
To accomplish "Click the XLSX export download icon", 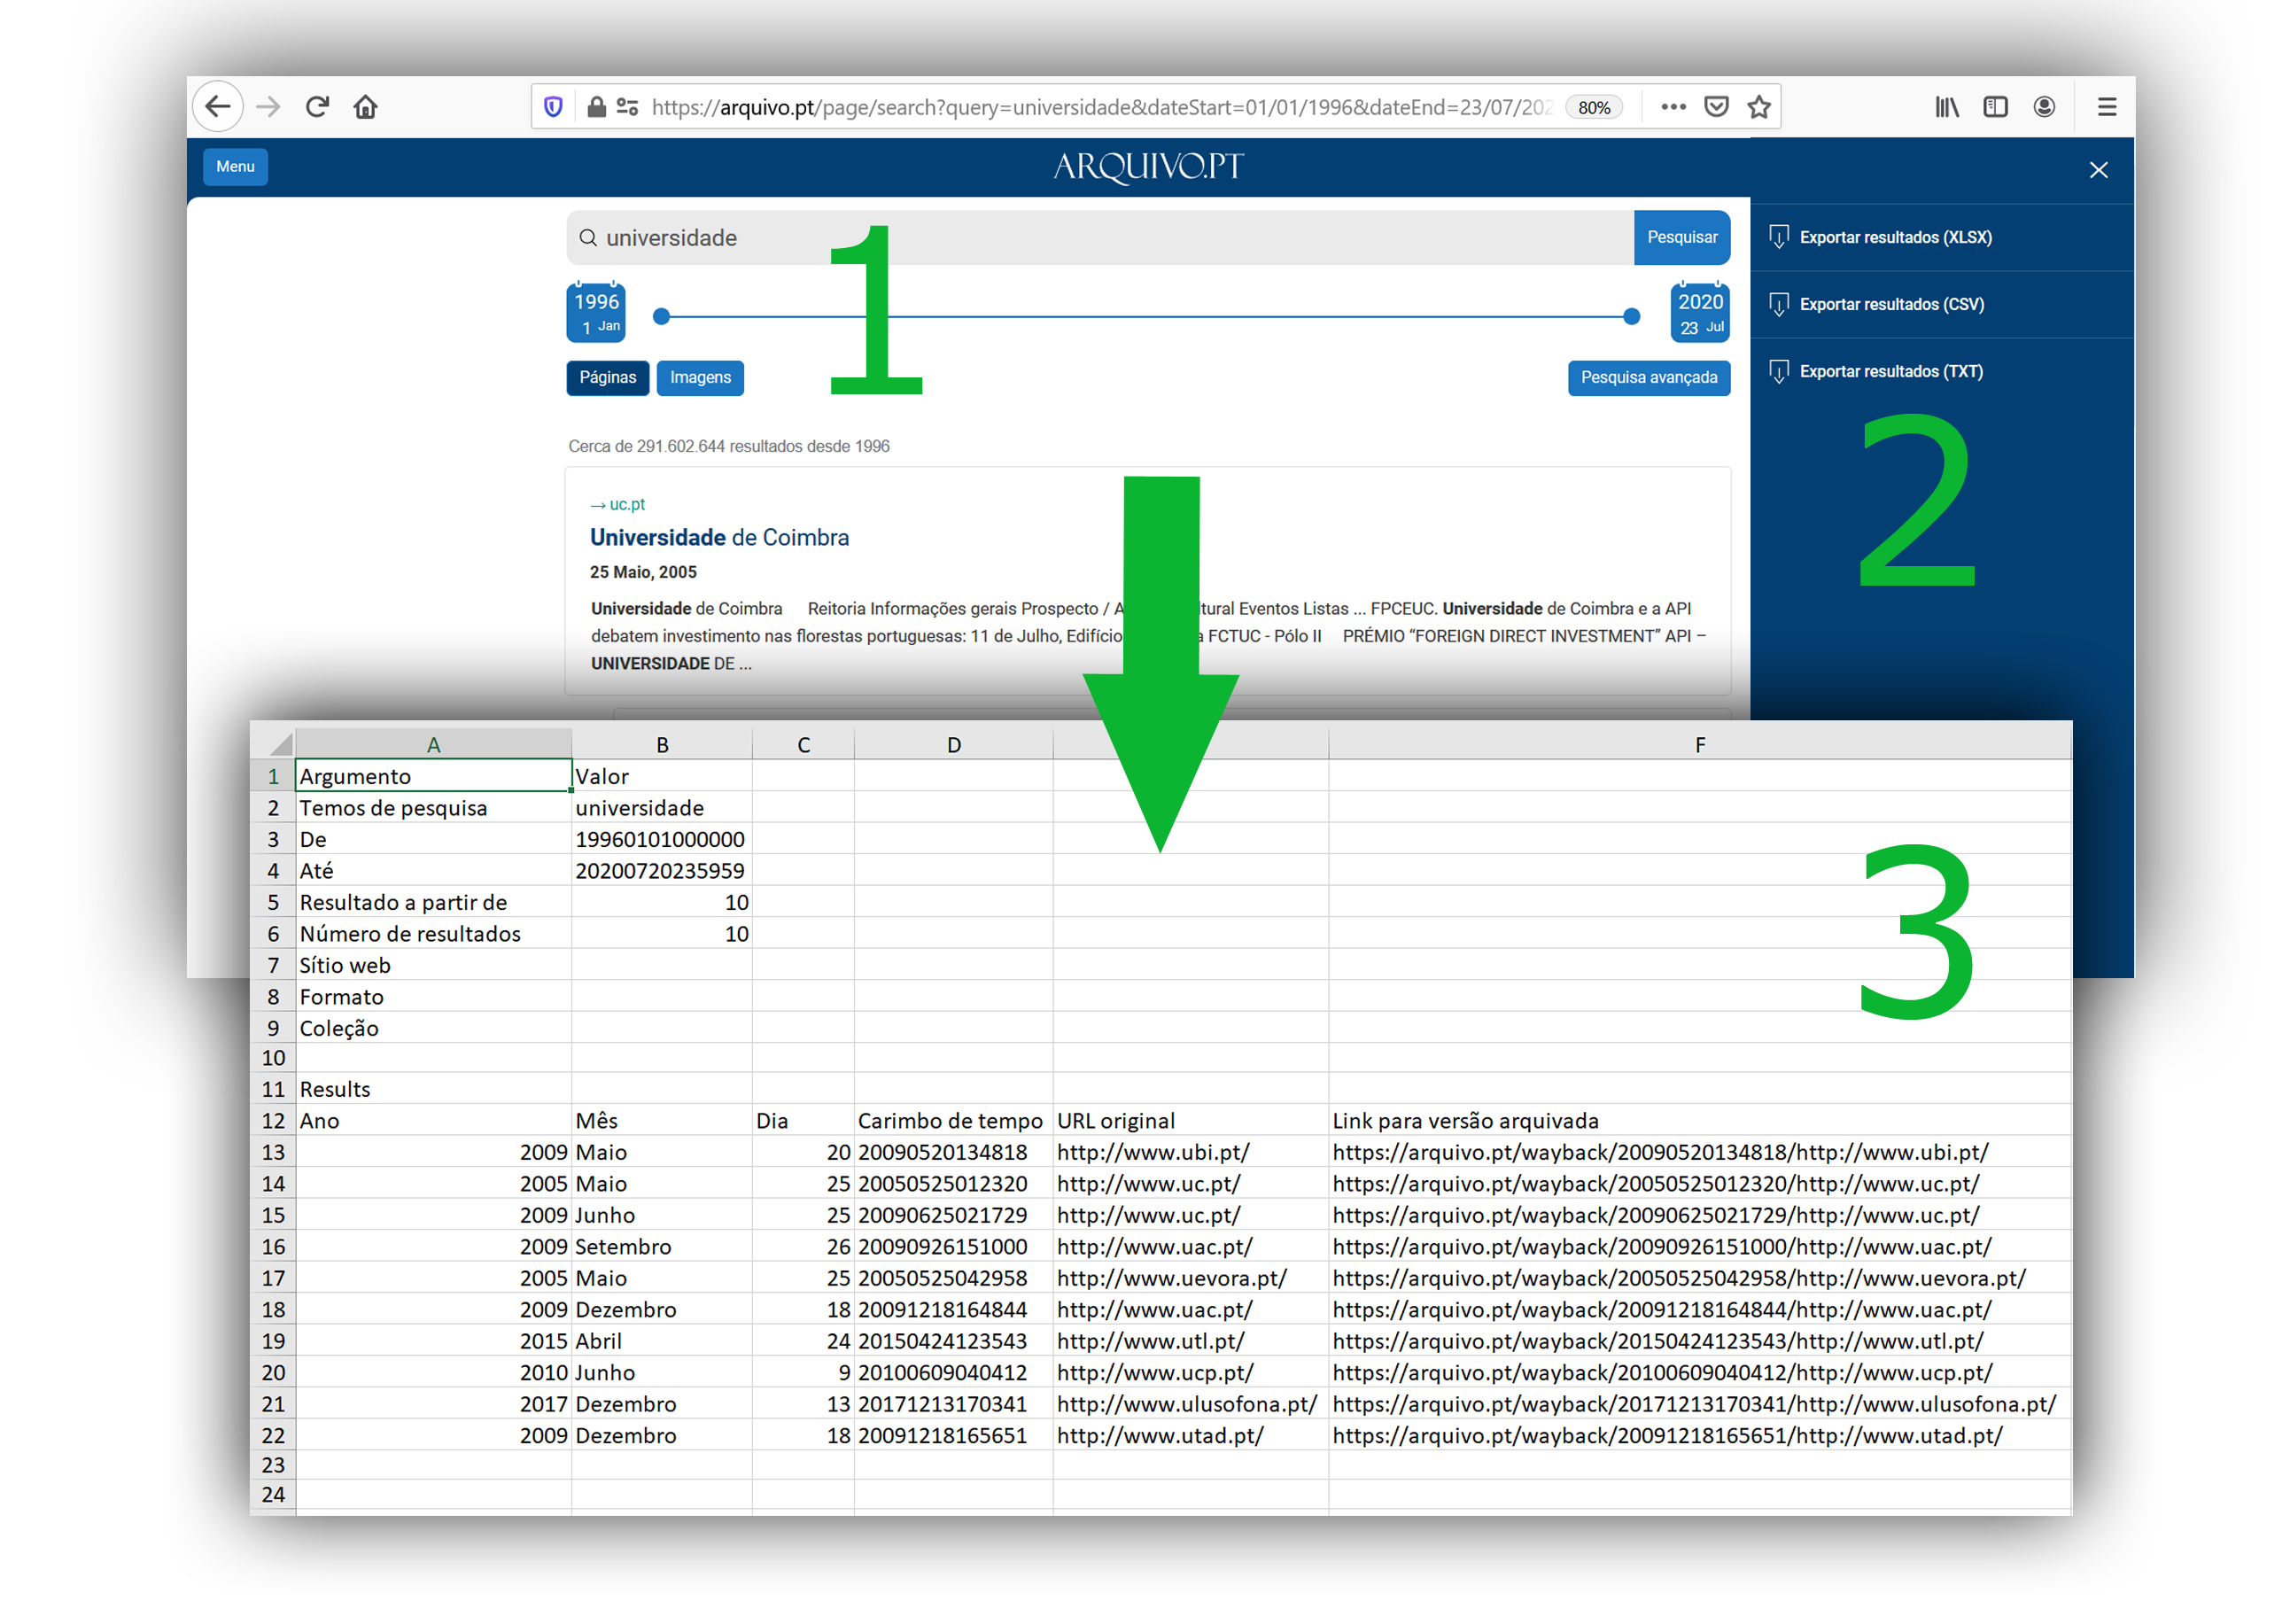I will [1778, 237].
